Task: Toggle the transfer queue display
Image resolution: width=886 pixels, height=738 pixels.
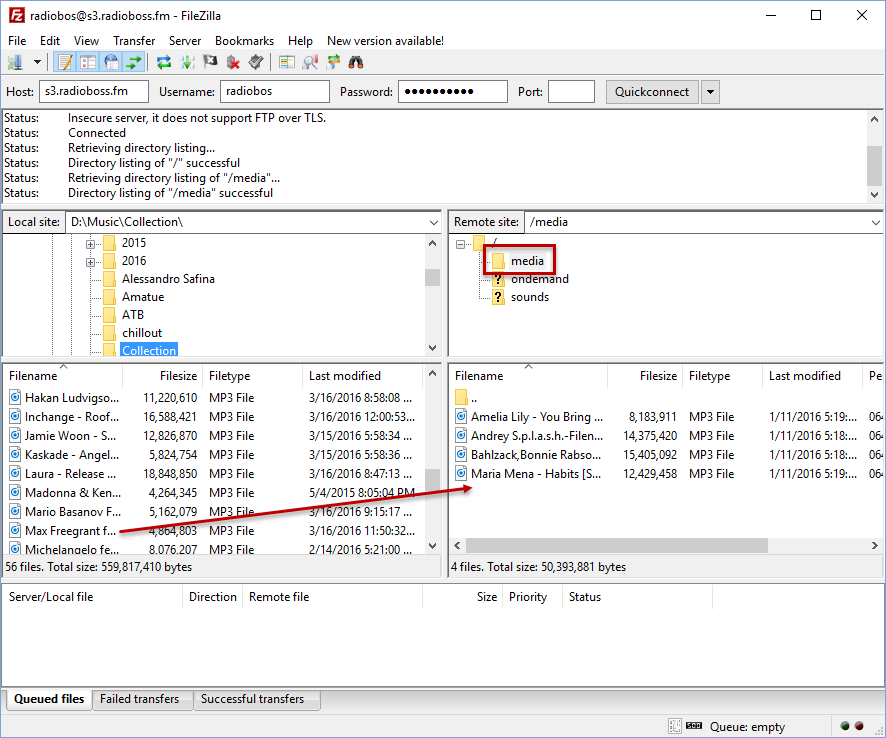Action: point(134,62)
